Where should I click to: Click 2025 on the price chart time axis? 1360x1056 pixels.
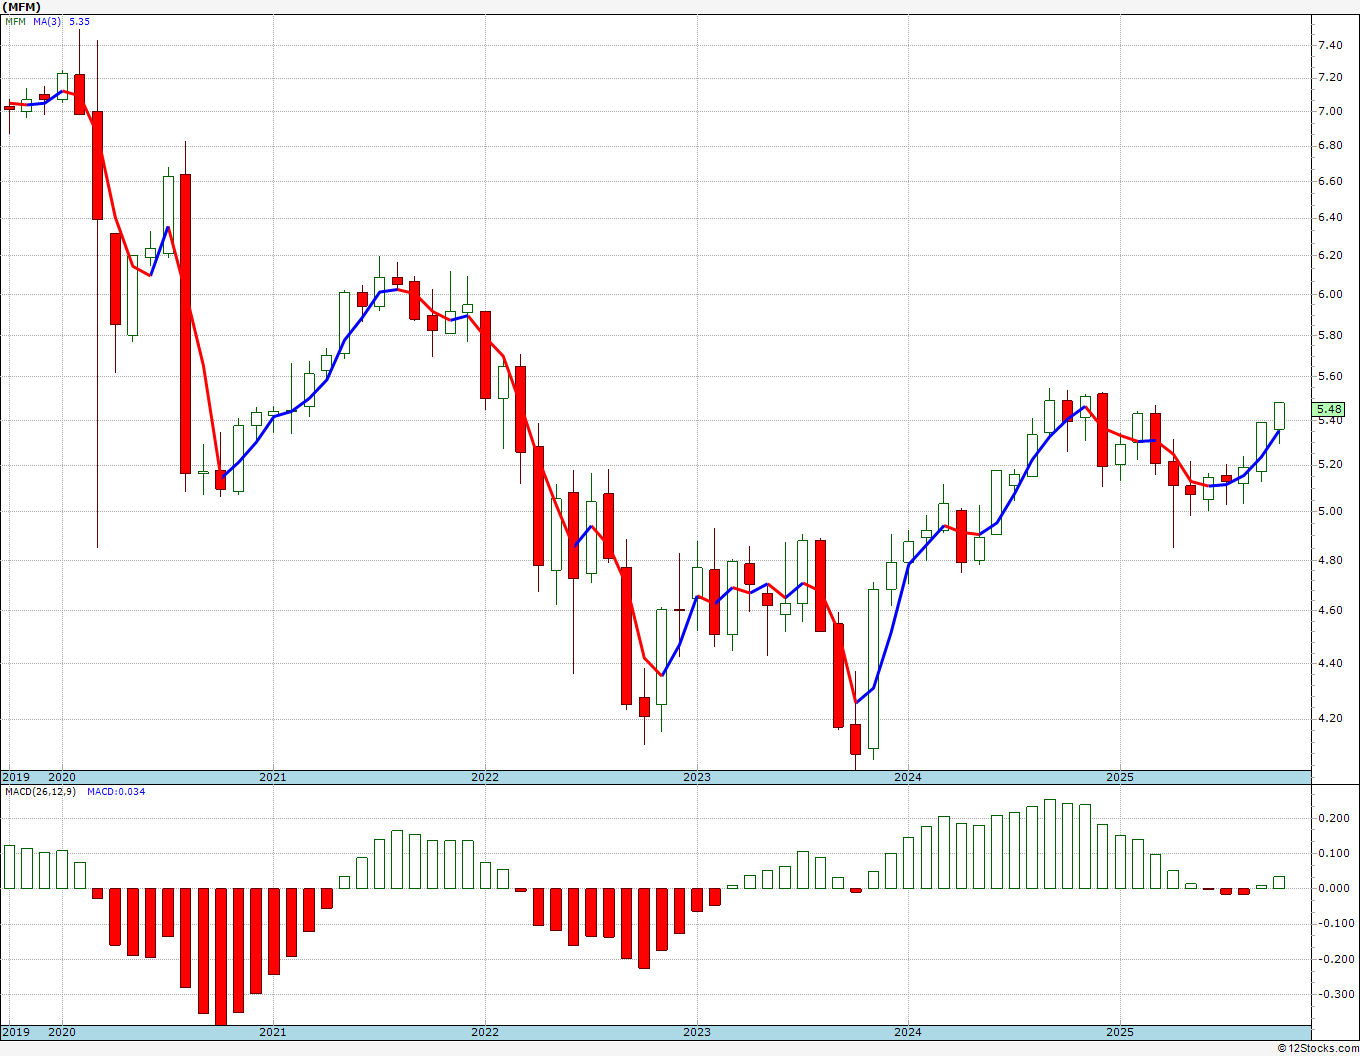pos(1120,777)
